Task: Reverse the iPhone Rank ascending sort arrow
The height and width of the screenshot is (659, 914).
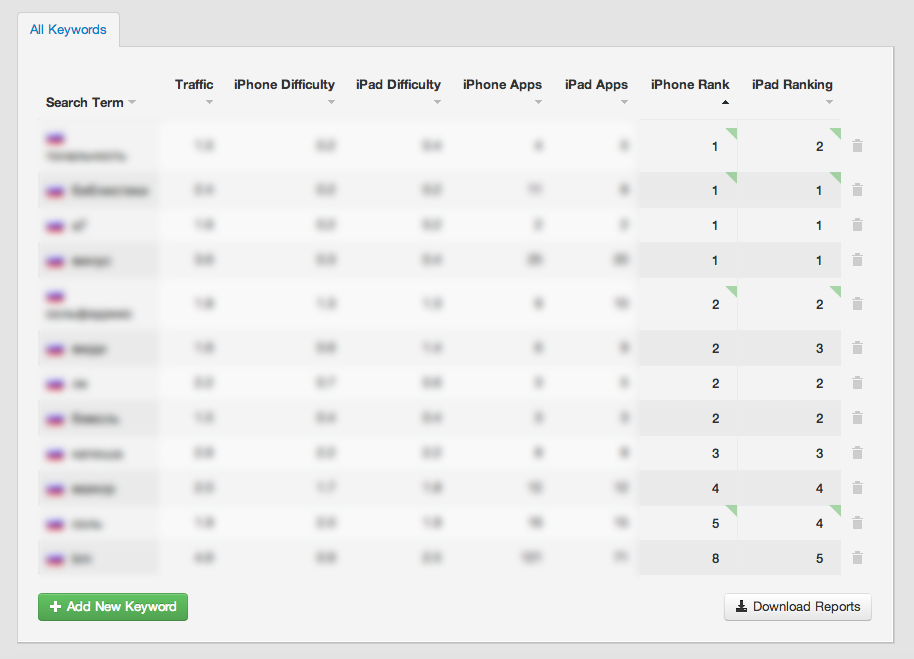Action: tap(725, 102)
